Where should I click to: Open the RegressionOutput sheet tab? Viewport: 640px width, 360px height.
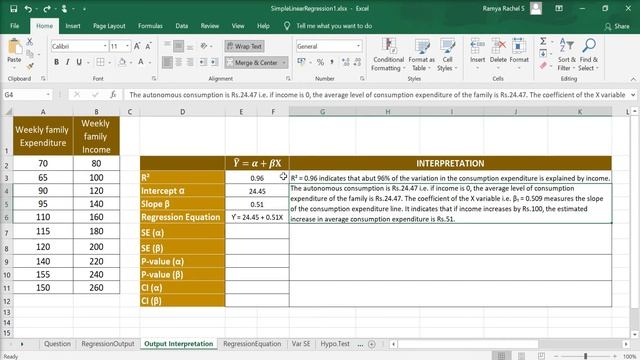click(x=108, y=344)
